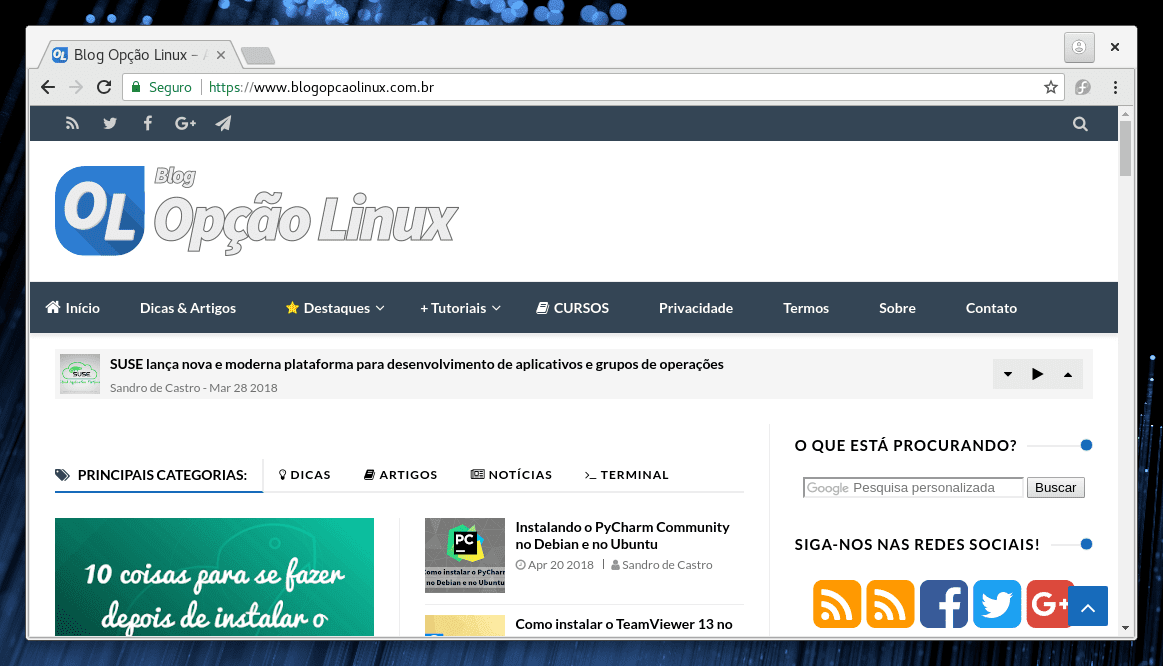
Task: Select the TERMINAL category tab
Action: [626, 475]
